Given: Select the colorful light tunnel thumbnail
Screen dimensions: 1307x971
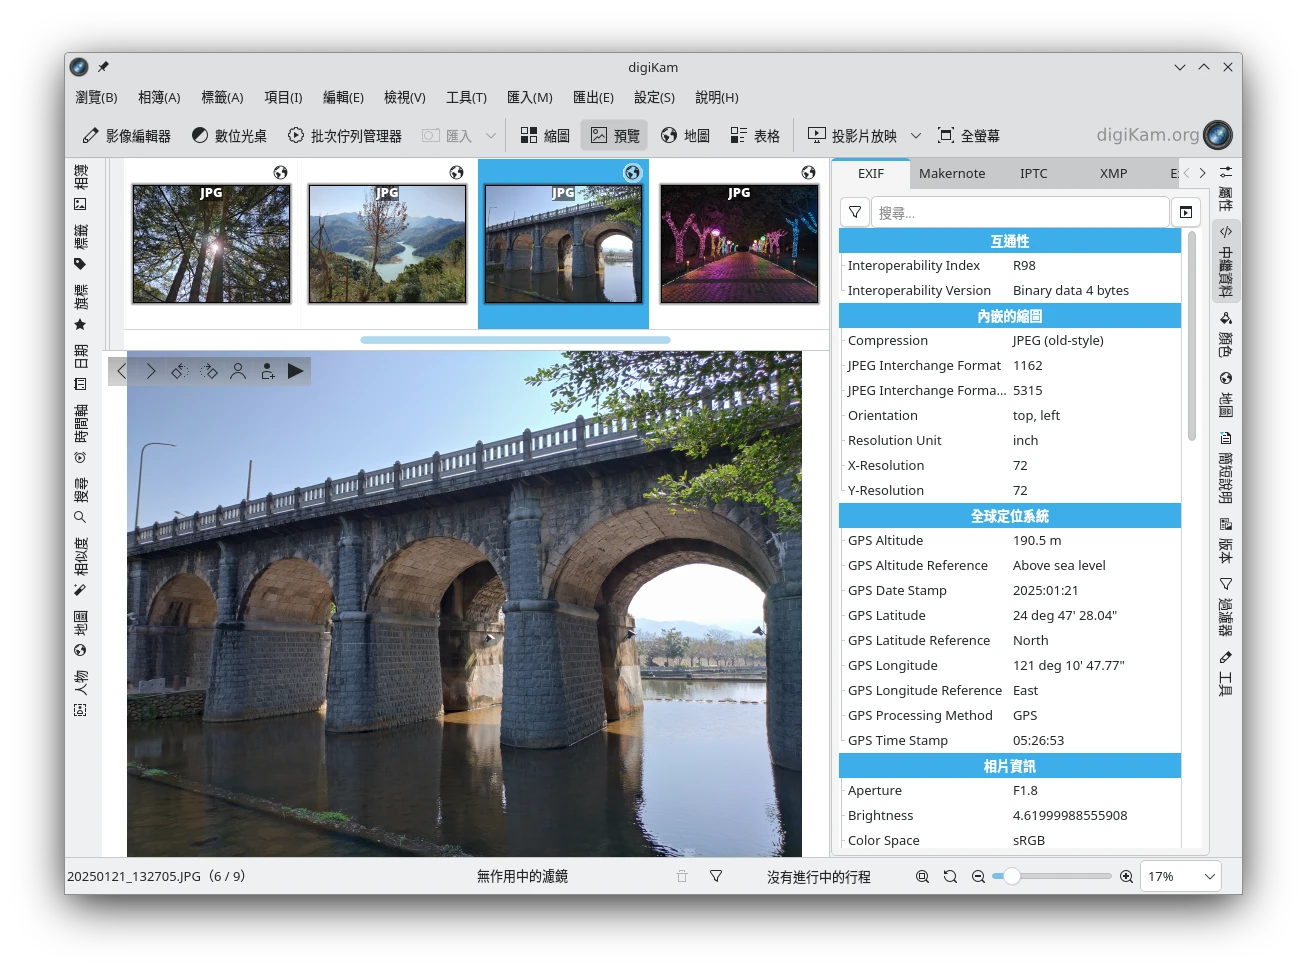Looking at the screenshot, I should tap(739, 244).
